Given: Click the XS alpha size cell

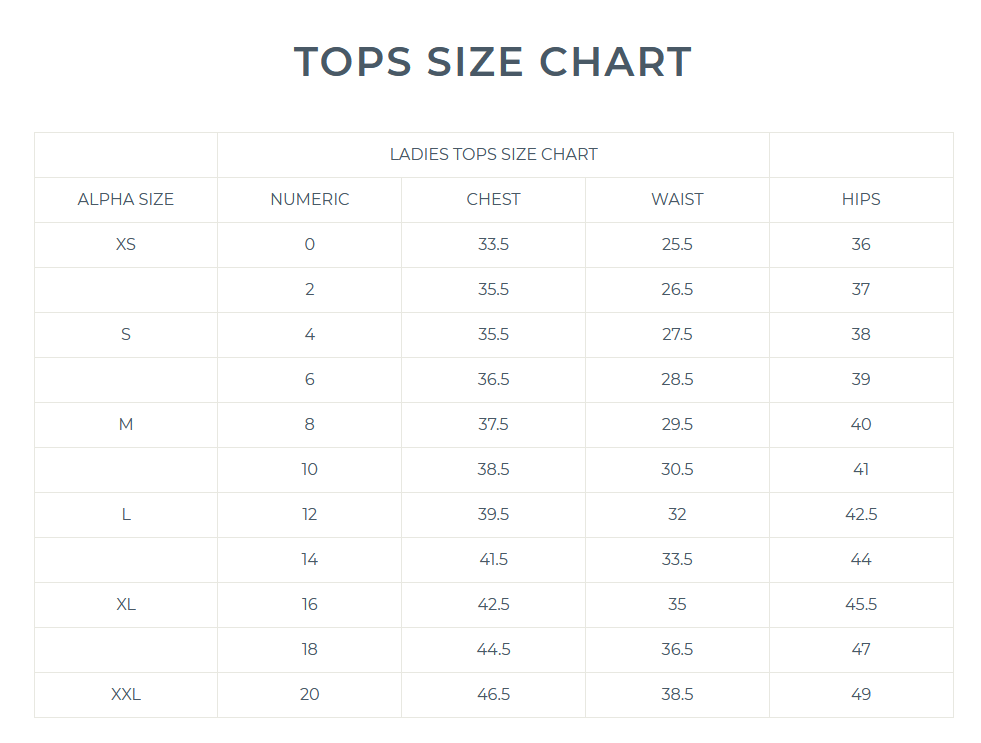Looking at the screenshot, I should point(126,244).
